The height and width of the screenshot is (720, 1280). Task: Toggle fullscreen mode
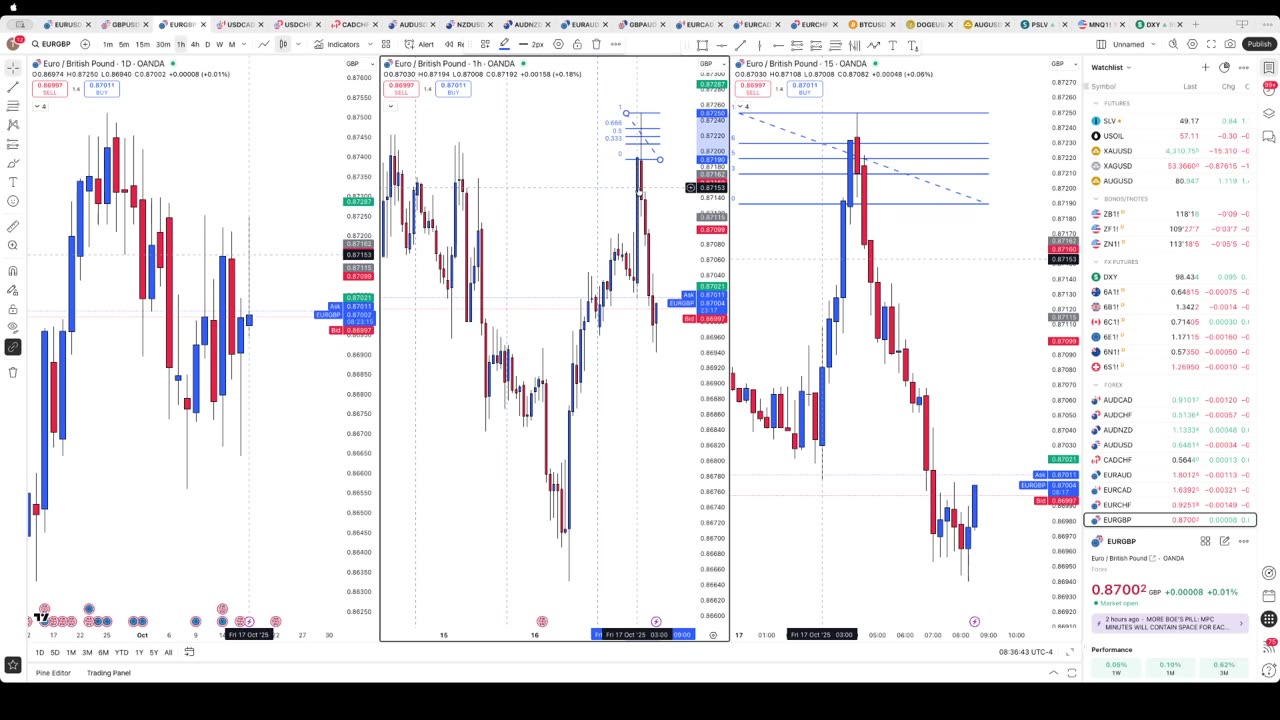click(1211, 44)
